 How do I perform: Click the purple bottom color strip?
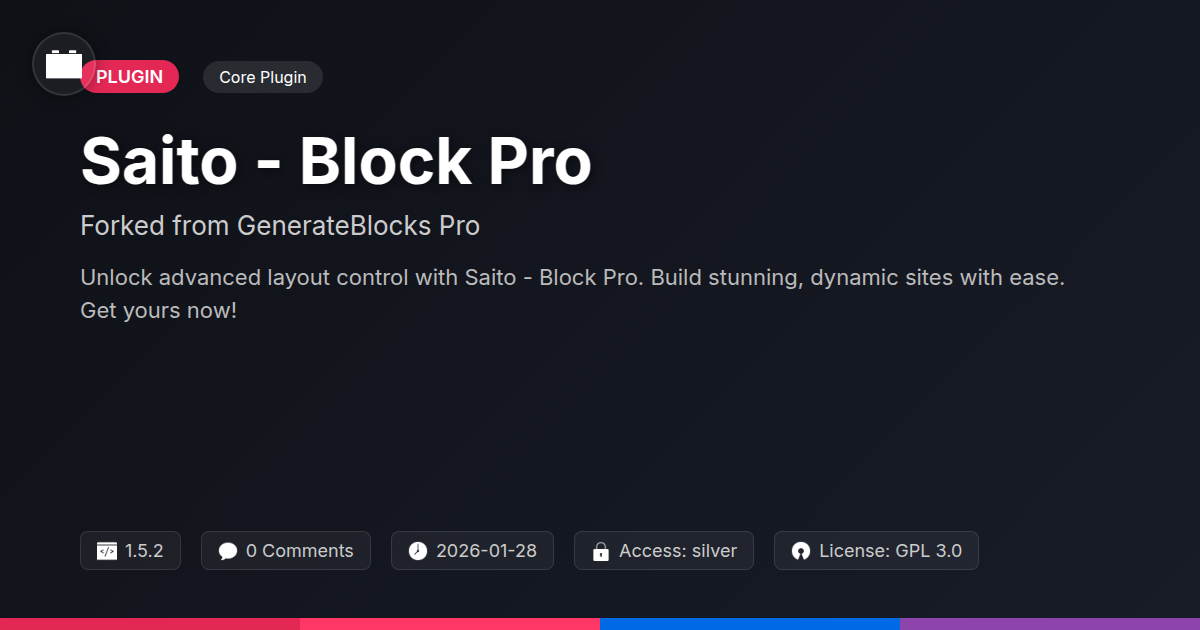tap(1050, 623)
